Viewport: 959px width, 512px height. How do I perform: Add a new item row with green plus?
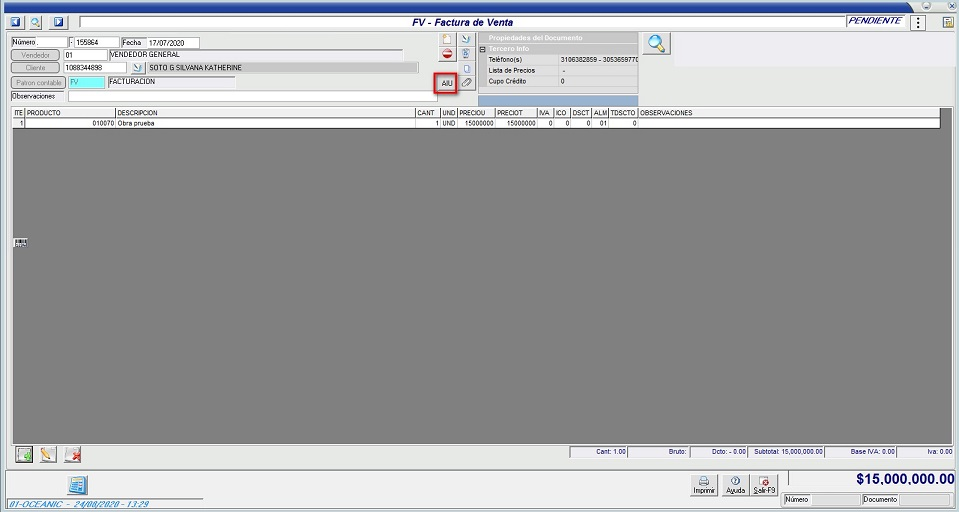coord(24,454)
